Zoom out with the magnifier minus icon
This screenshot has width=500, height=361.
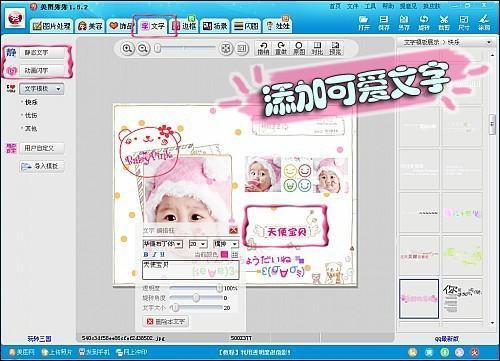[143, 49]
